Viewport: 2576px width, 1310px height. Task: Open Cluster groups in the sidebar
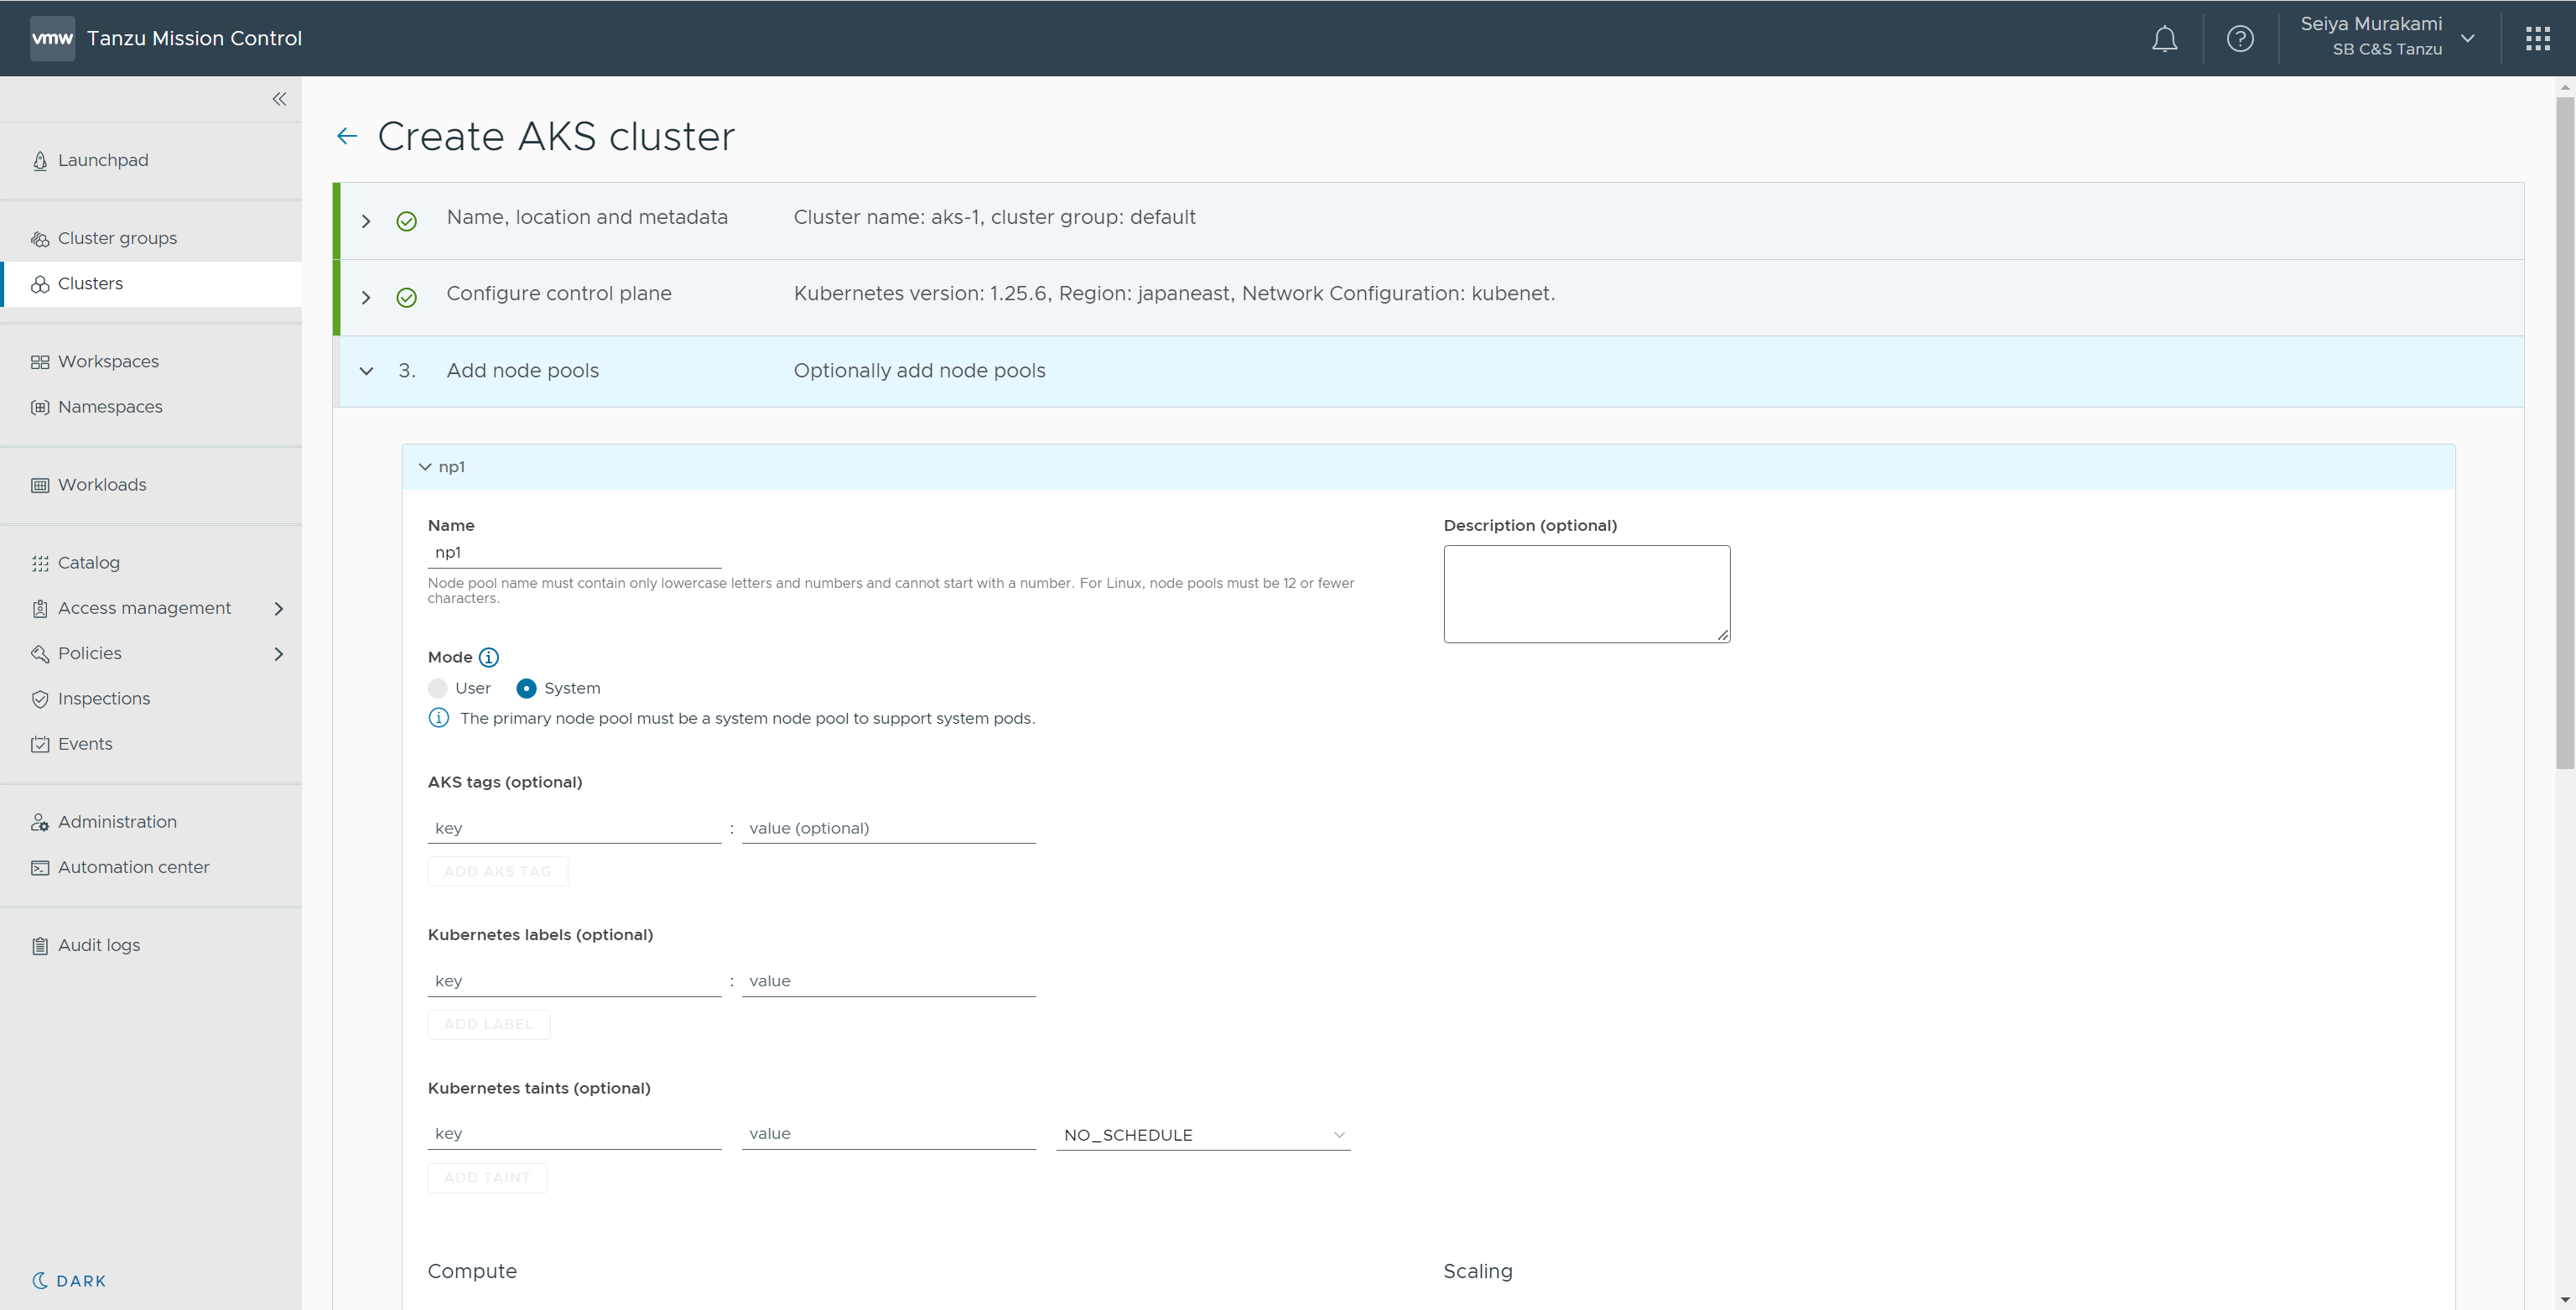117,238
